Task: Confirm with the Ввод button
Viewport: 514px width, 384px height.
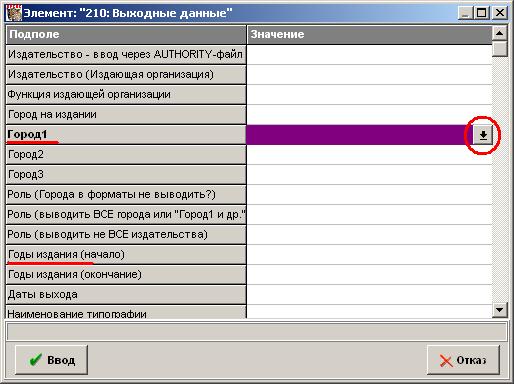Action: pyautogui.click(x=52, y=360)
